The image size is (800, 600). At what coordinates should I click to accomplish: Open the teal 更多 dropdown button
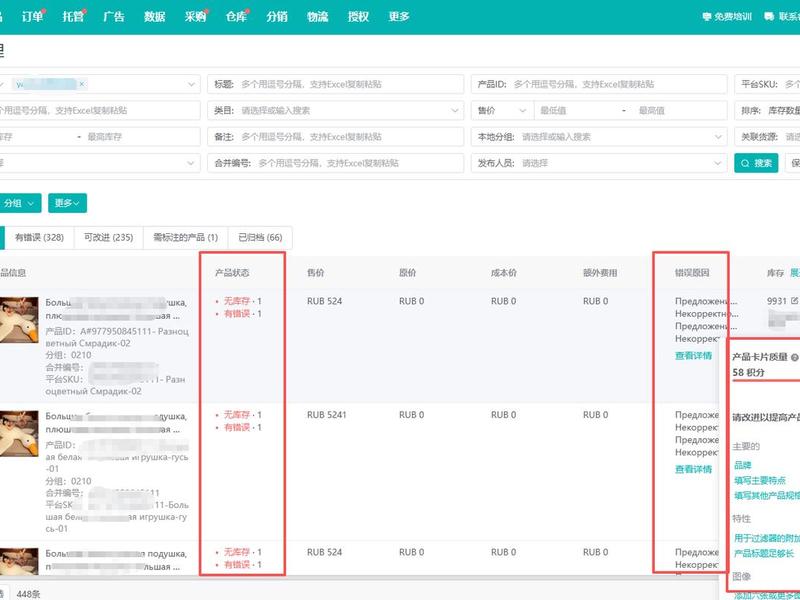tap(67, 203)
